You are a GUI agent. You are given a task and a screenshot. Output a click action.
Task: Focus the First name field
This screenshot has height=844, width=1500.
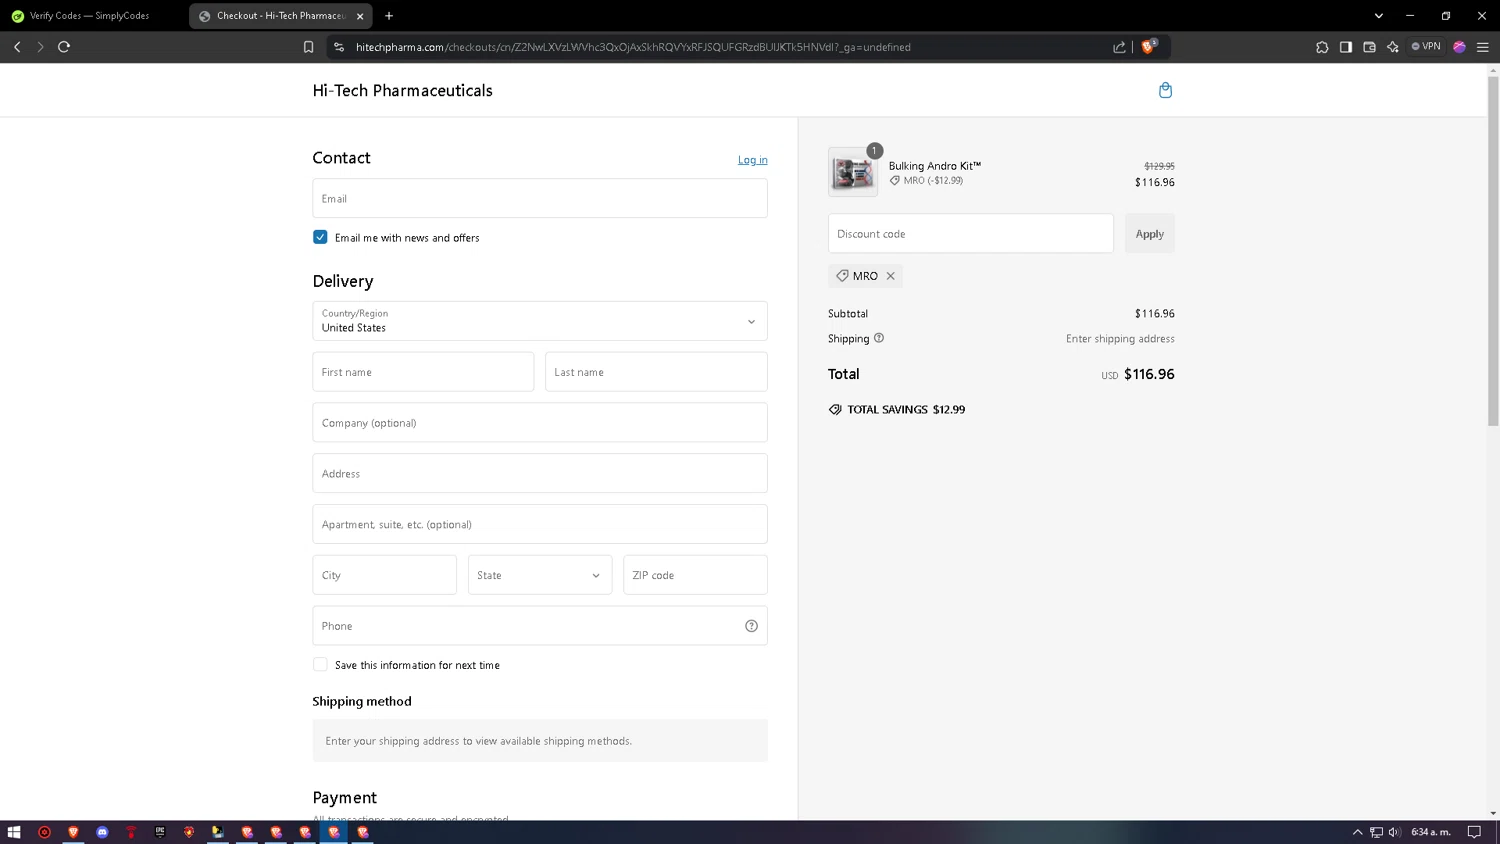click(x=423, y=372)
